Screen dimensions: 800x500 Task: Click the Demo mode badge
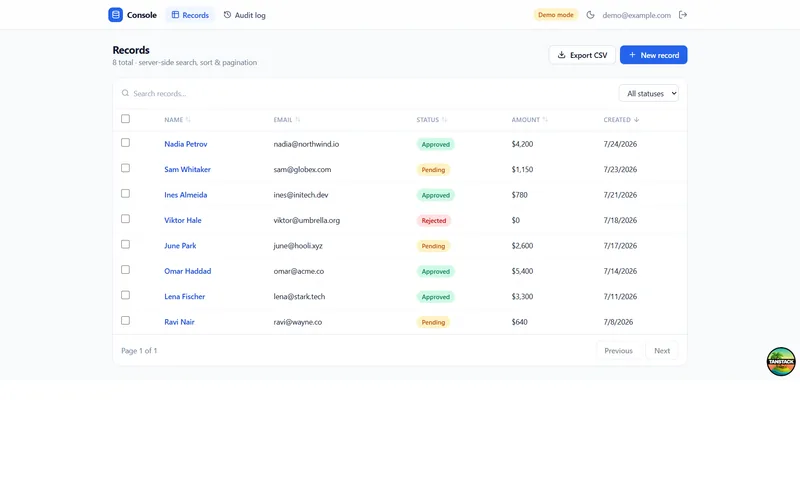point(556,15)
